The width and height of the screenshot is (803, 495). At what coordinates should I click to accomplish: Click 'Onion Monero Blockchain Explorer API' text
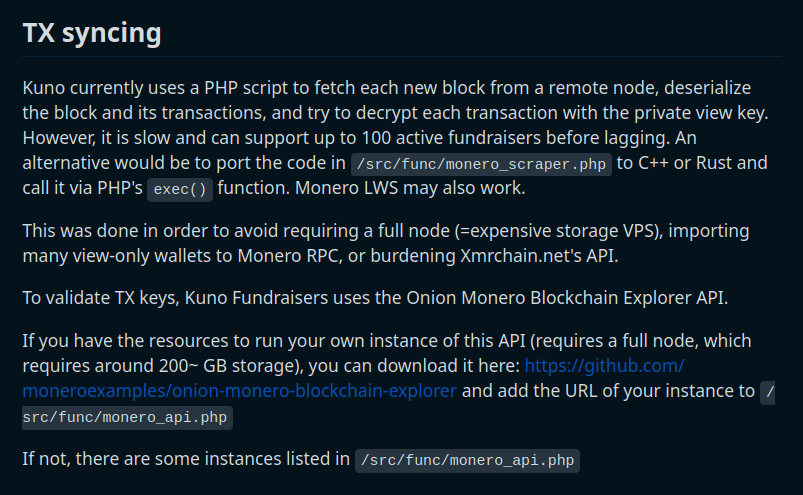(x=566, y=298)
